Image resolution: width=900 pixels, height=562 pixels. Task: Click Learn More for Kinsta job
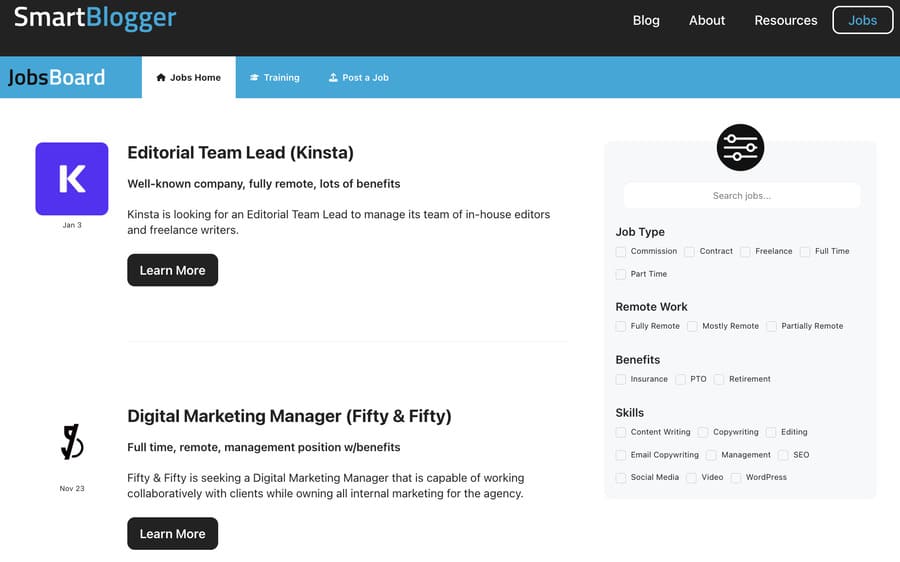172,270
